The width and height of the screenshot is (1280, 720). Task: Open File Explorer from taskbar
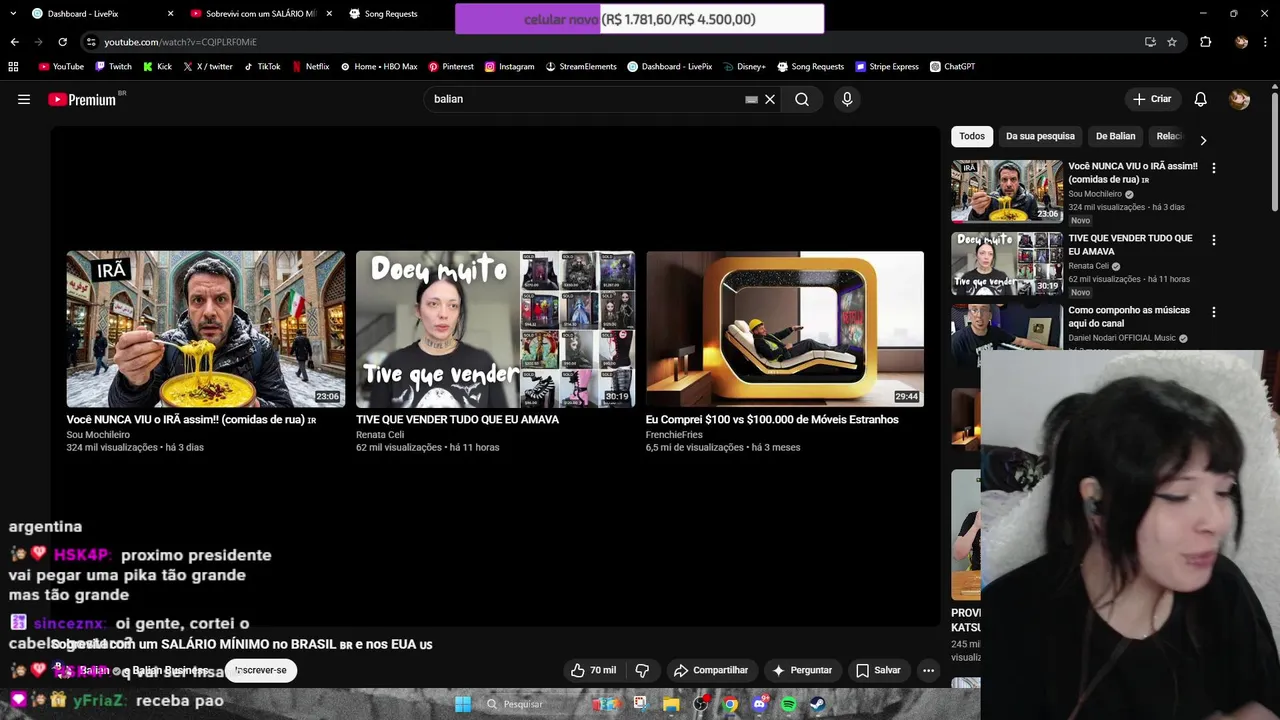coord(671,704)
